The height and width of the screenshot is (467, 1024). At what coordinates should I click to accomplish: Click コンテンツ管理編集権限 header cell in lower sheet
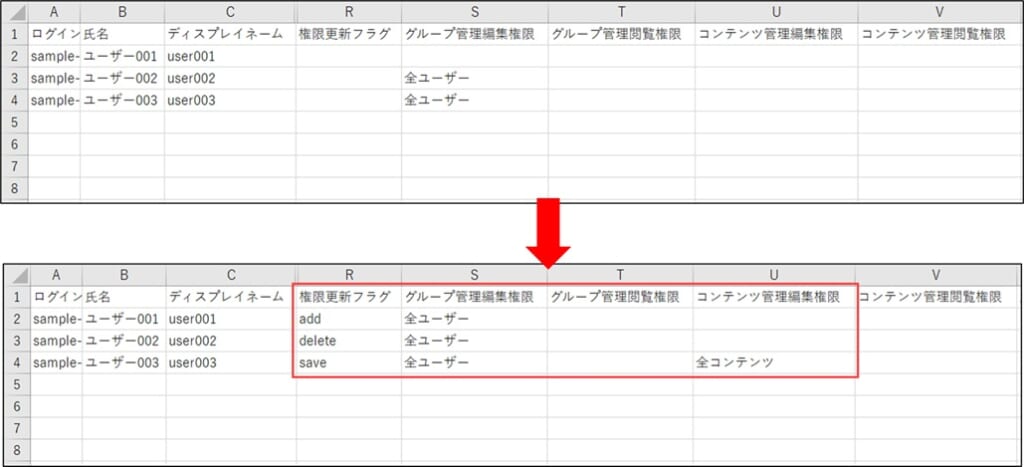point(774,297)
